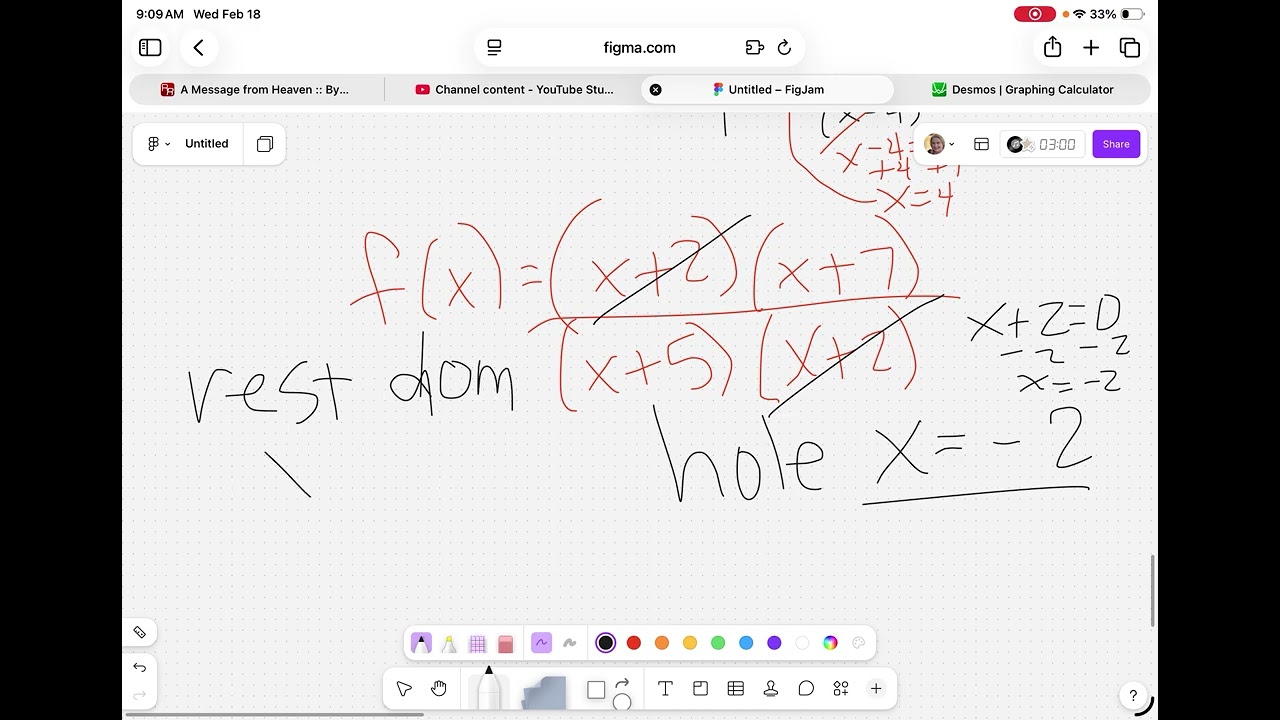Pick the red pen color
The width and height of the screenshot is (1280, 720).
pos(633,643)
